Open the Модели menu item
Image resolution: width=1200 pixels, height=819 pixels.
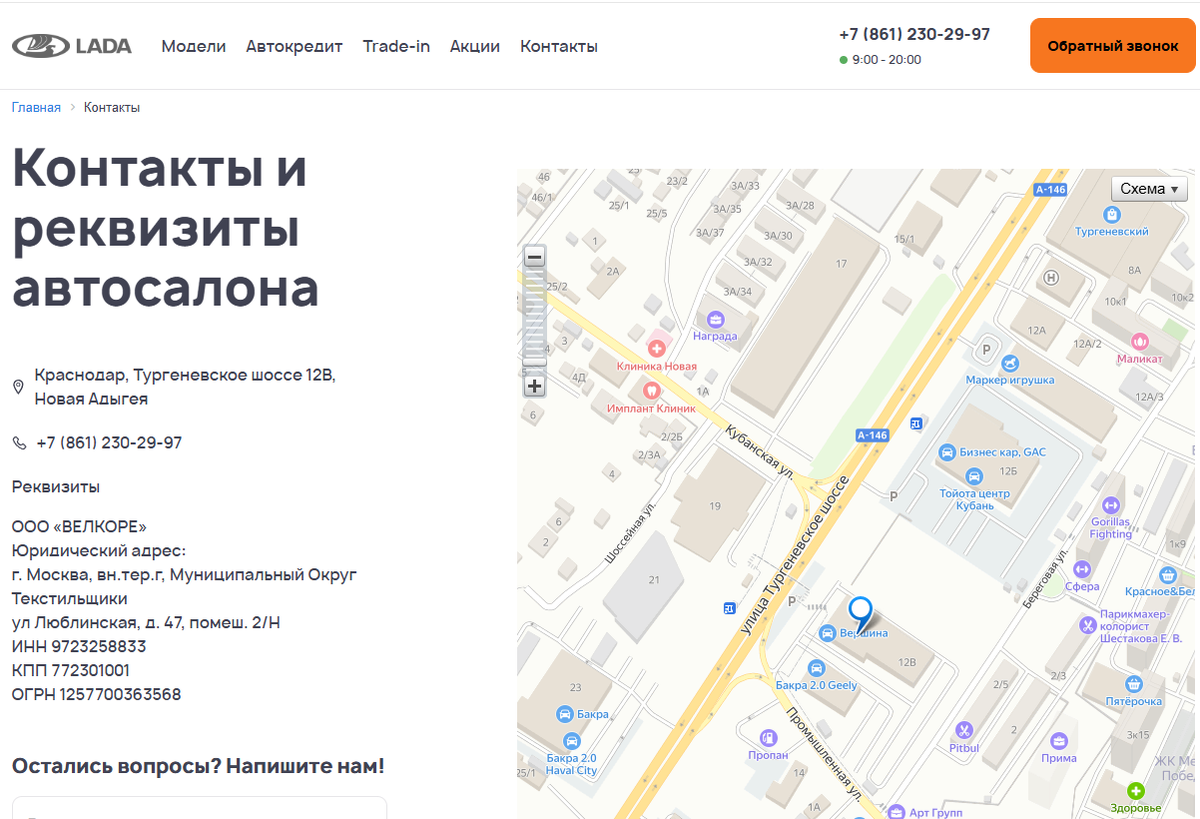[194, 46]
